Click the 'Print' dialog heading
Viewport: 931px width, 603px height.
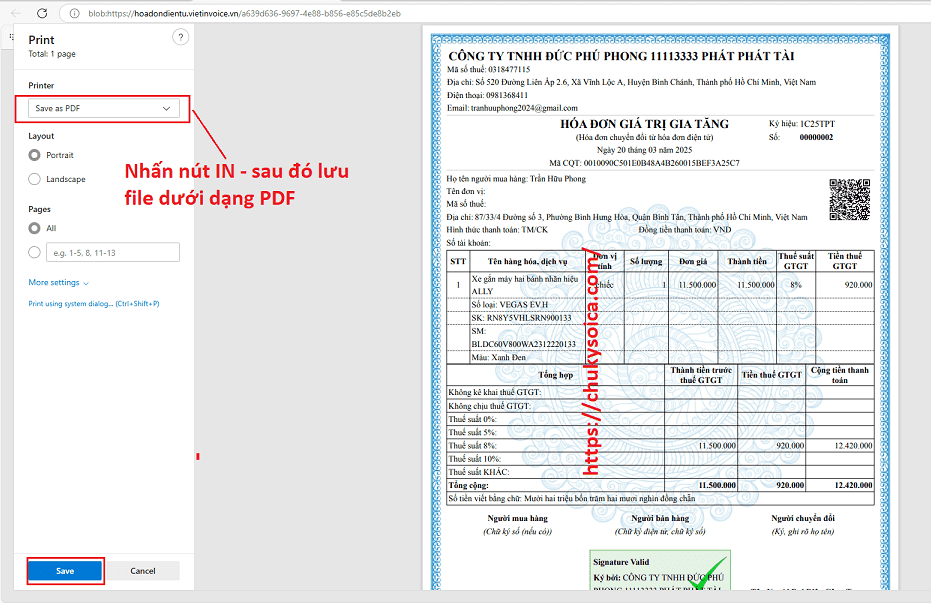[x=41, y=40]
